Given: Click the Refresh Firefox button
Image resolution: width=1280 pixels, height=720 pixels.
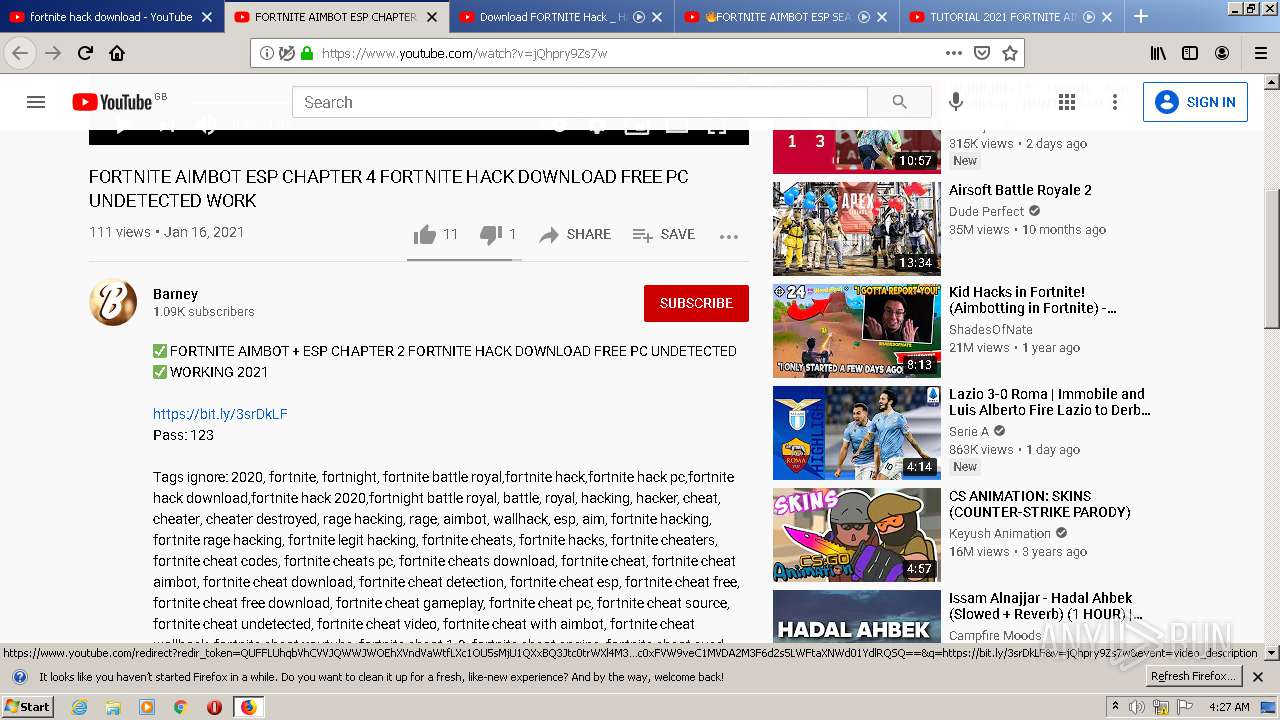Looking at the screenshot, I should 1194,677.
